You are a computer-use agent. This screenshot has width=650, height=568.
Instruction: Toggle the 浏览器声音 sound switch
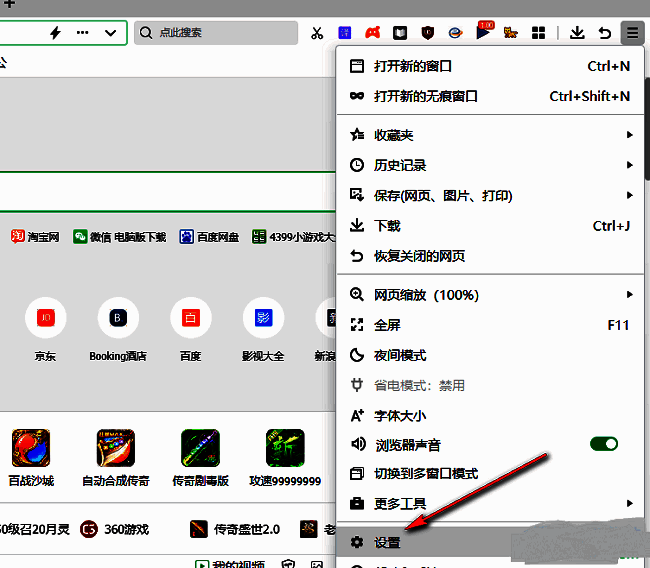(603, 444)
